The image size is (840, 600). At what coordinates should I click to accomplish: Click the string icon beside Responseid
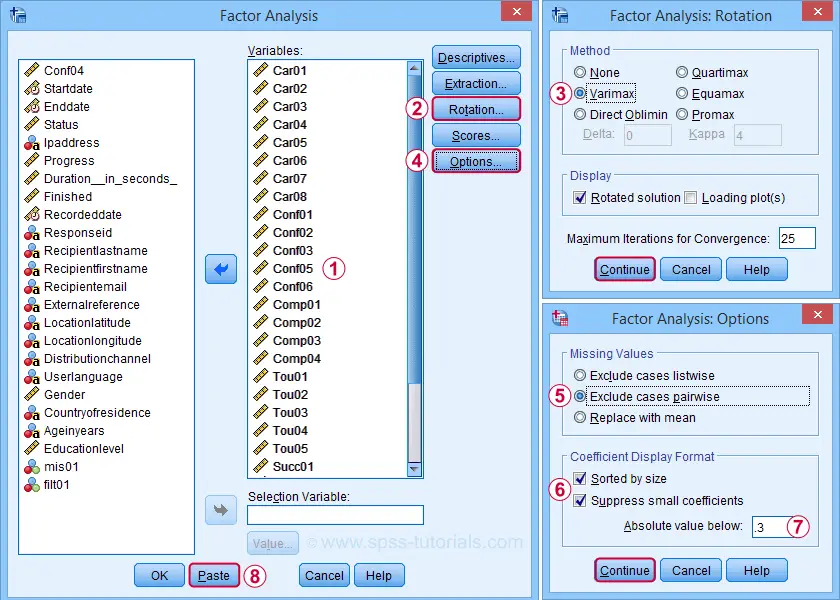pos(32,232)
